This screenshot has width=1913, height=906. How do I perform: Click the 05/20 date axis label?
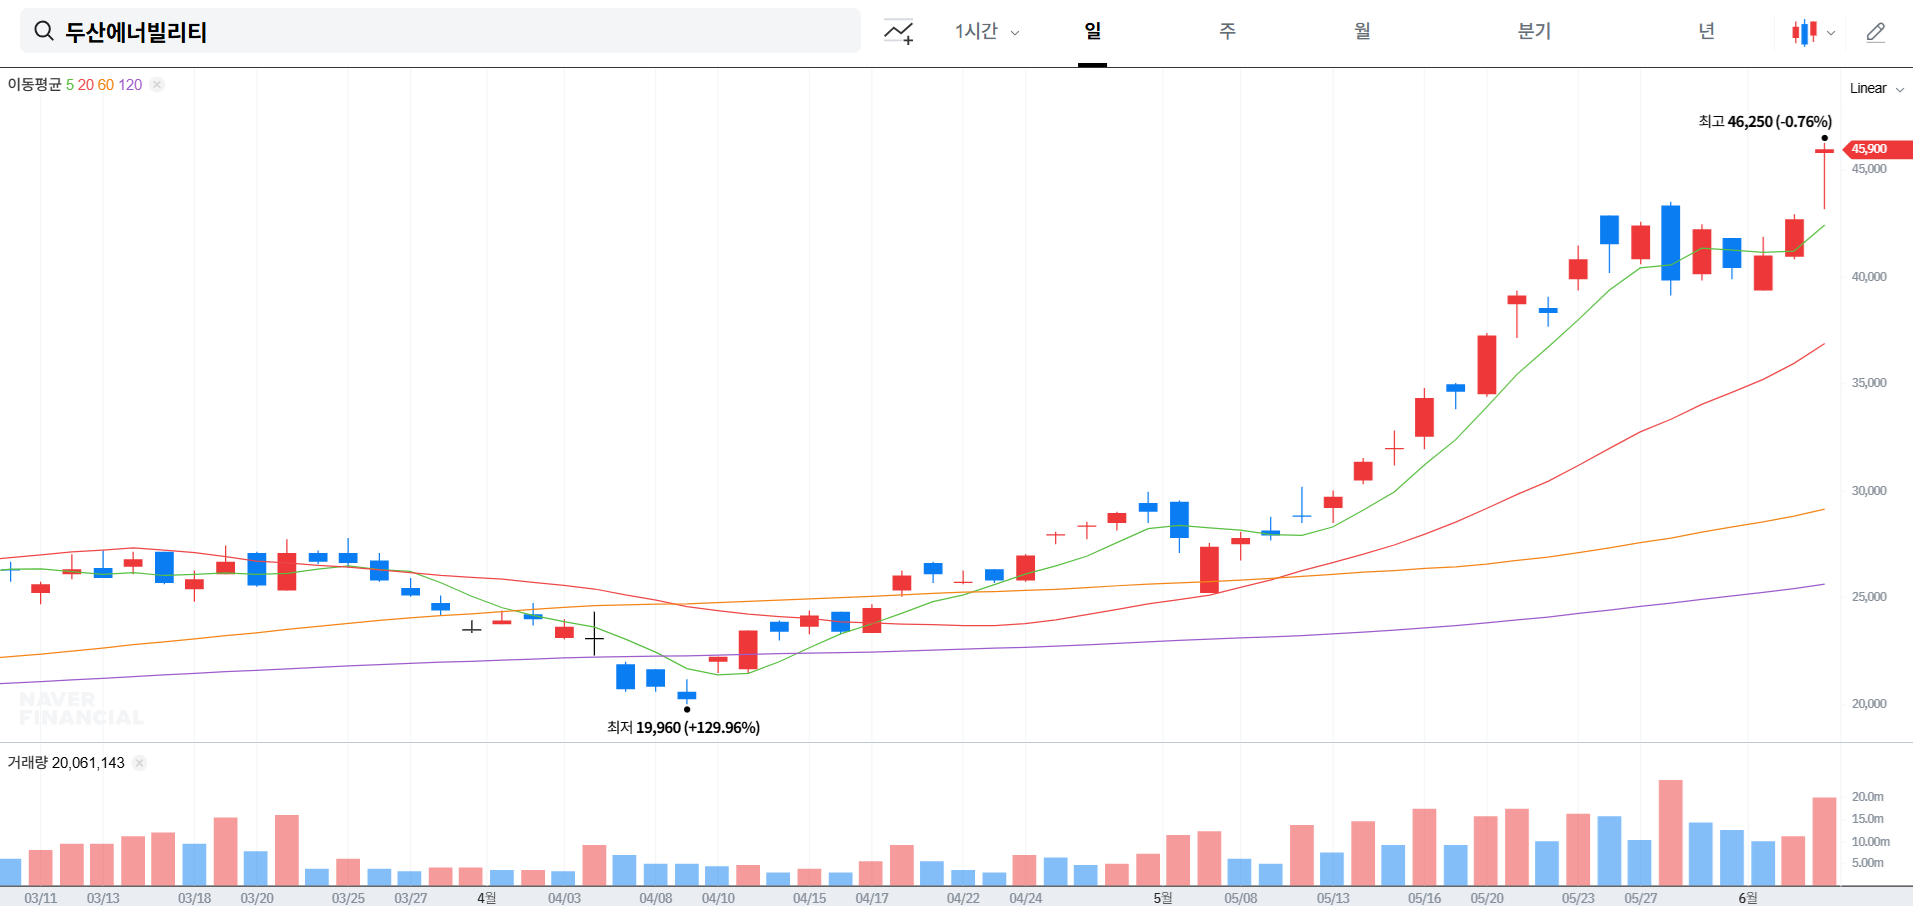pos(1487,898)
